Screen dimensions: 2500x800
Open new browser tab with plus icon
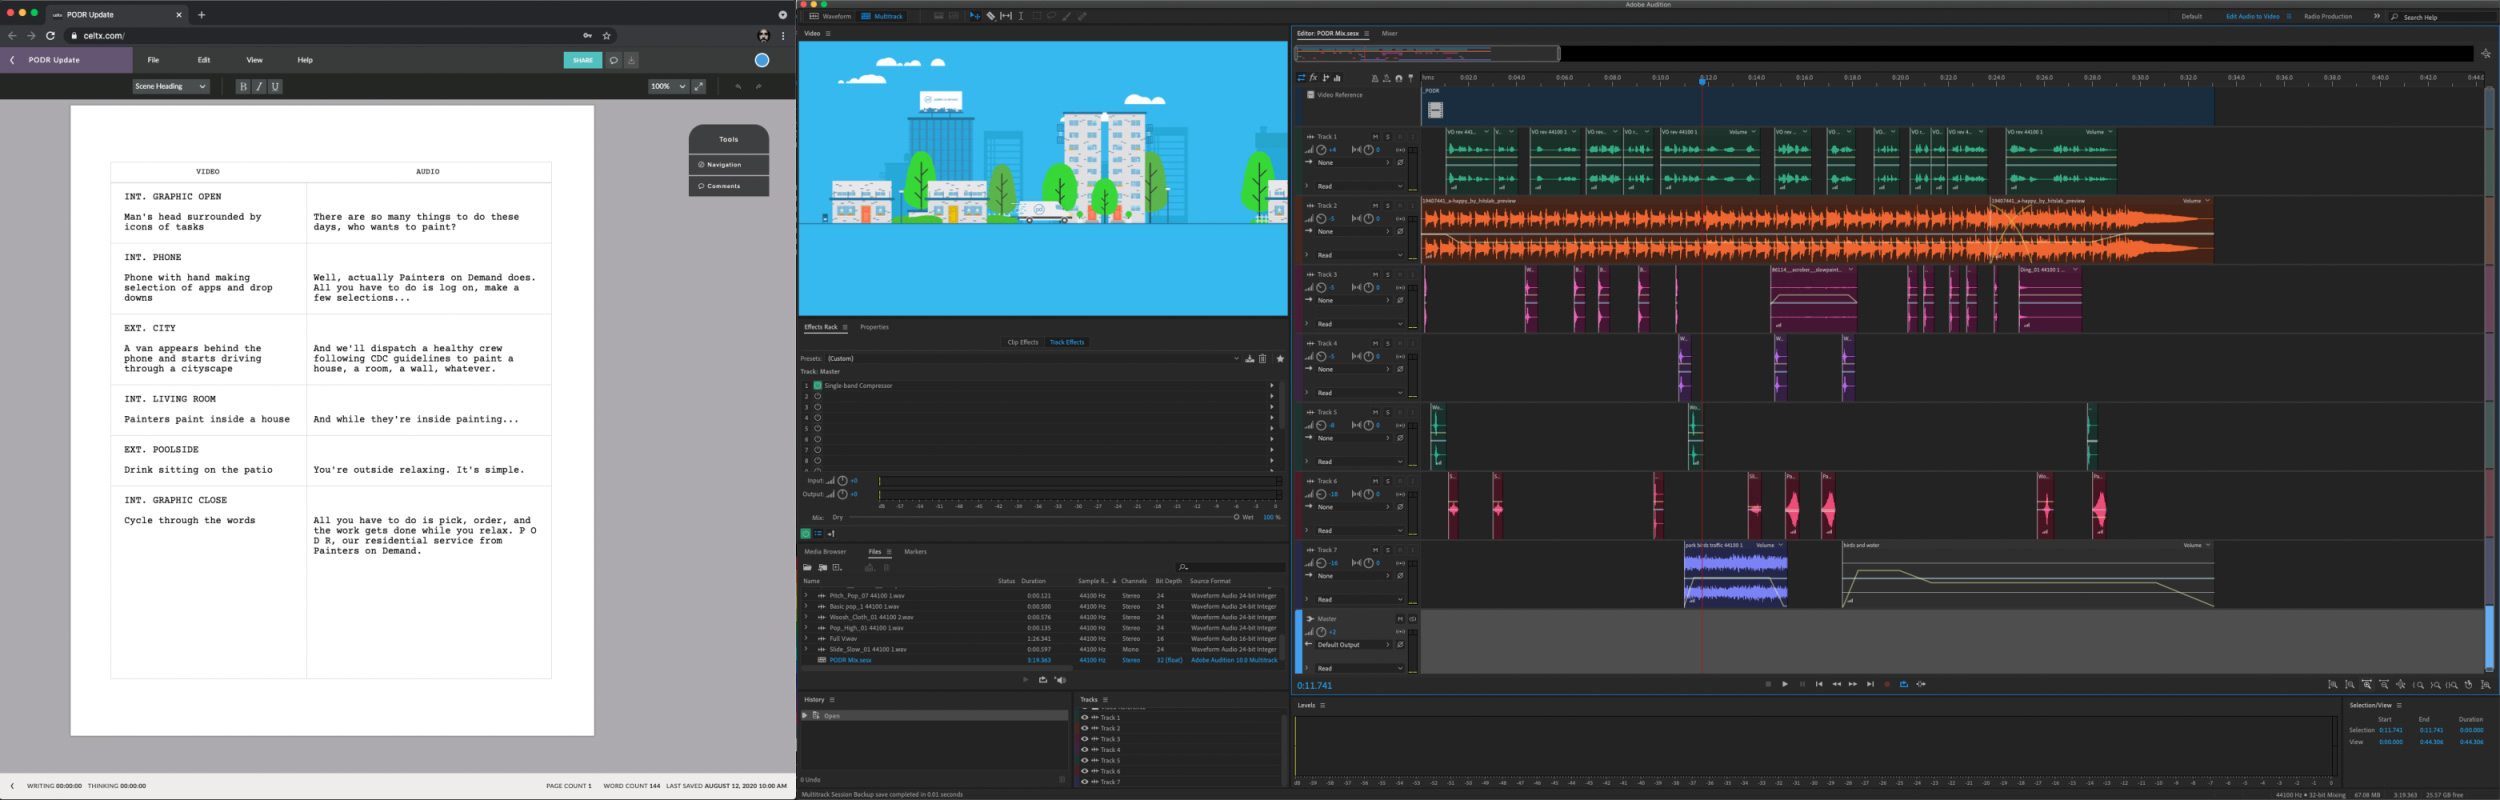[201, 15]
